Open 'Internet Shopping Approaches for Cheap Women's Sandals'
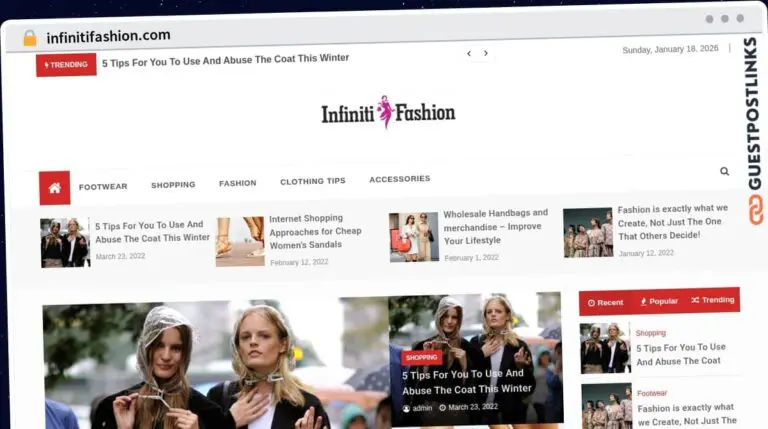Image resolution: width=768 pixels, height=429 pixels. [315, 231]
